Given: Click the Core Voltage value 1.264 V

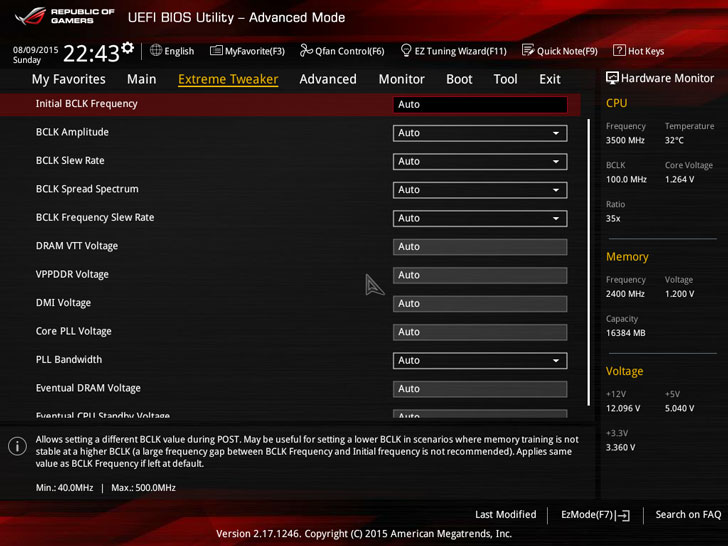Looking at the screenshot, I should click(x=679, y=179).
